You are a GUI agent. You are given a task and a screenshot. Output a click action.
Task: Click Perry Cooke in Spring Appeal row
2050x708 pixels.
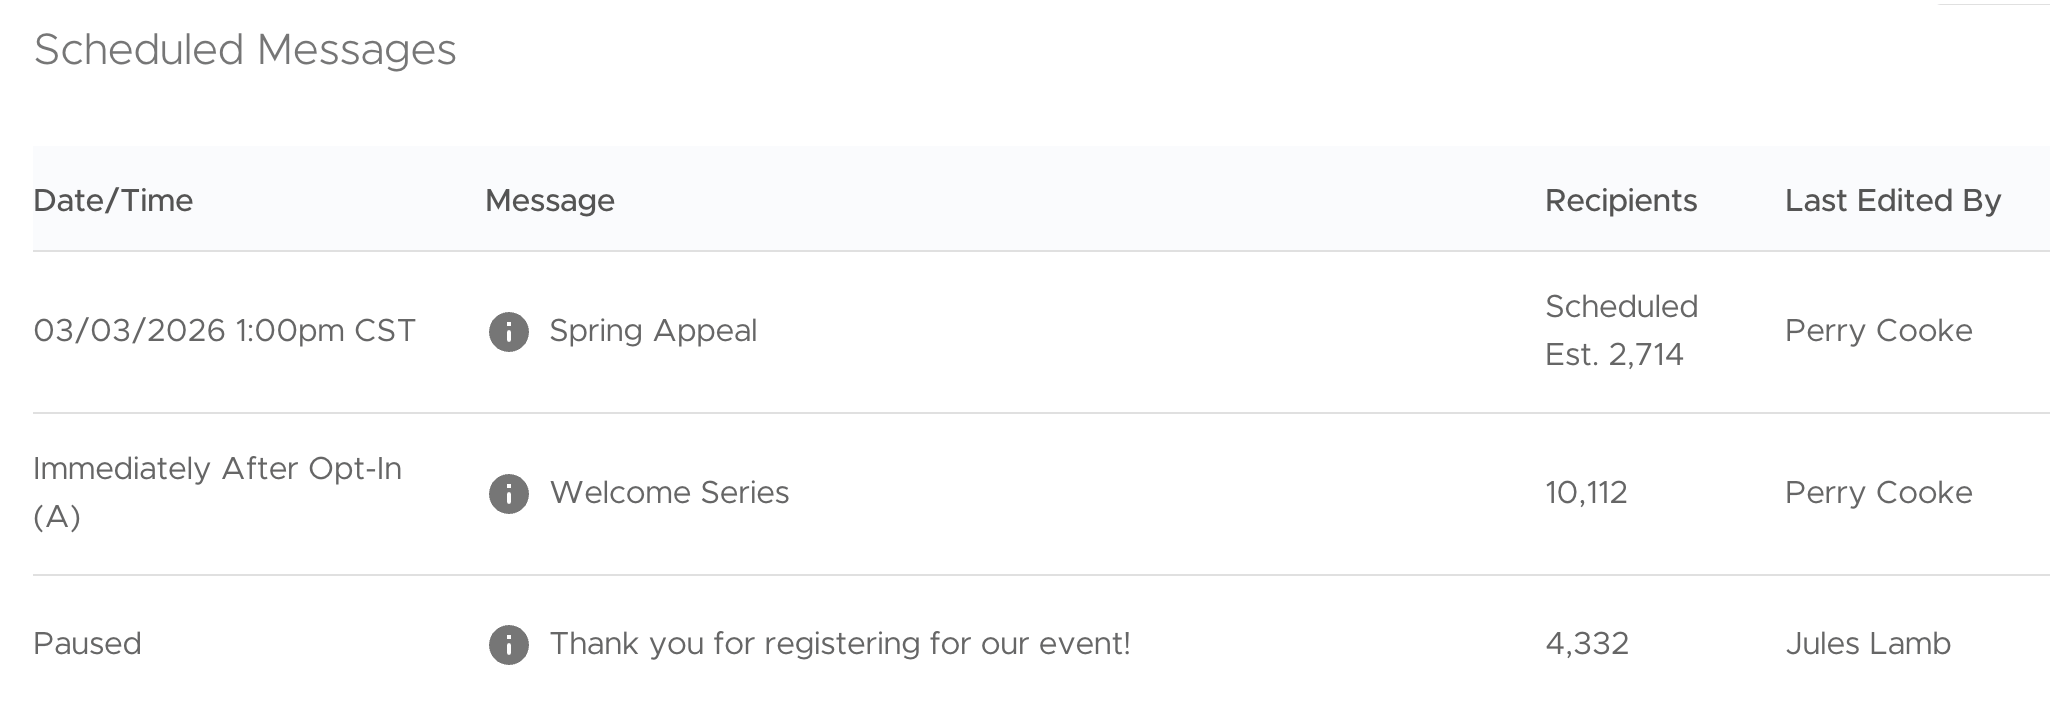(1878, 331)
